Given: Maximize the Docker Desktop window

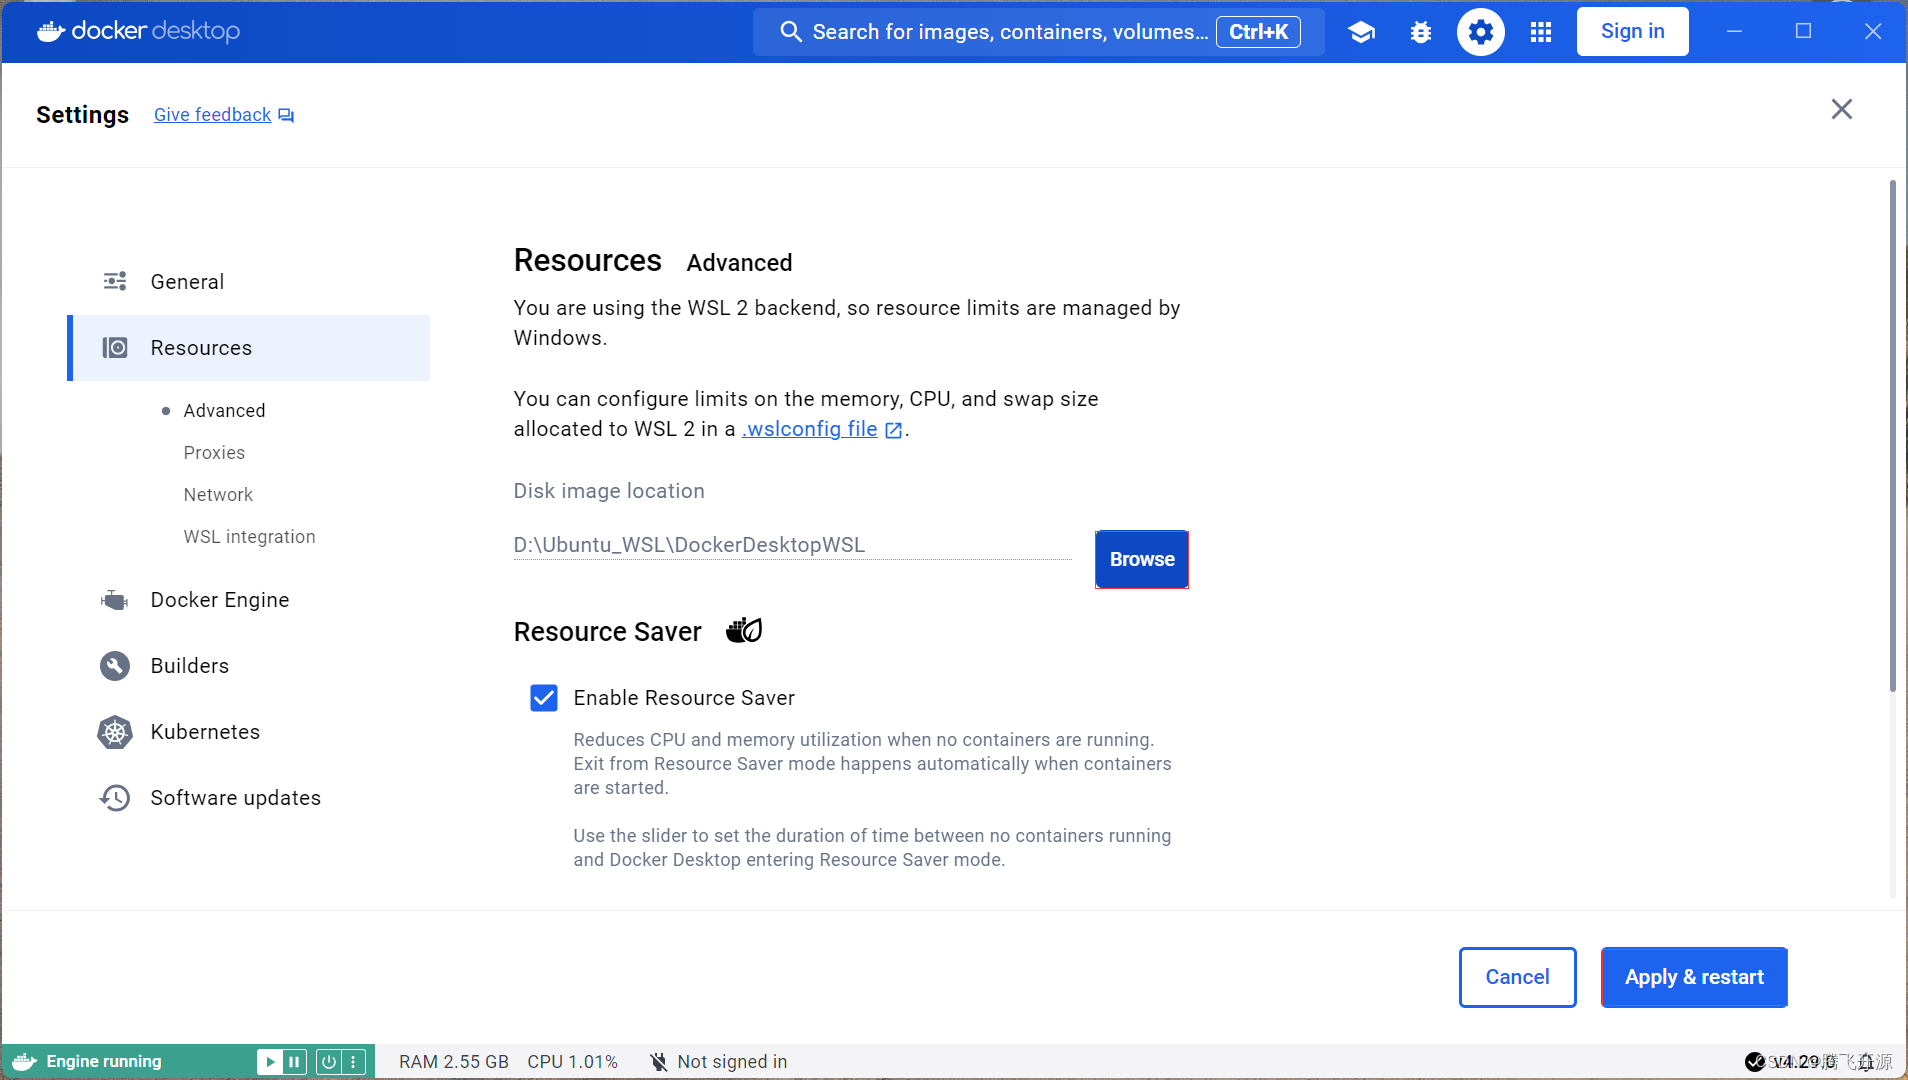Looking at the screenshot, I should (1803, 32).
